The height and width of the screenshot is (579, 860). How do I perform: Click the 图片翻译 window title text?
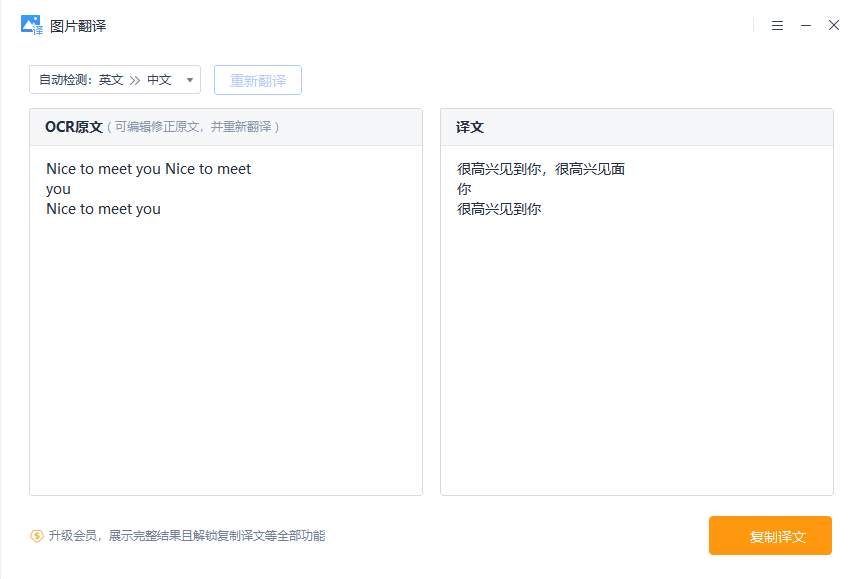76,25
